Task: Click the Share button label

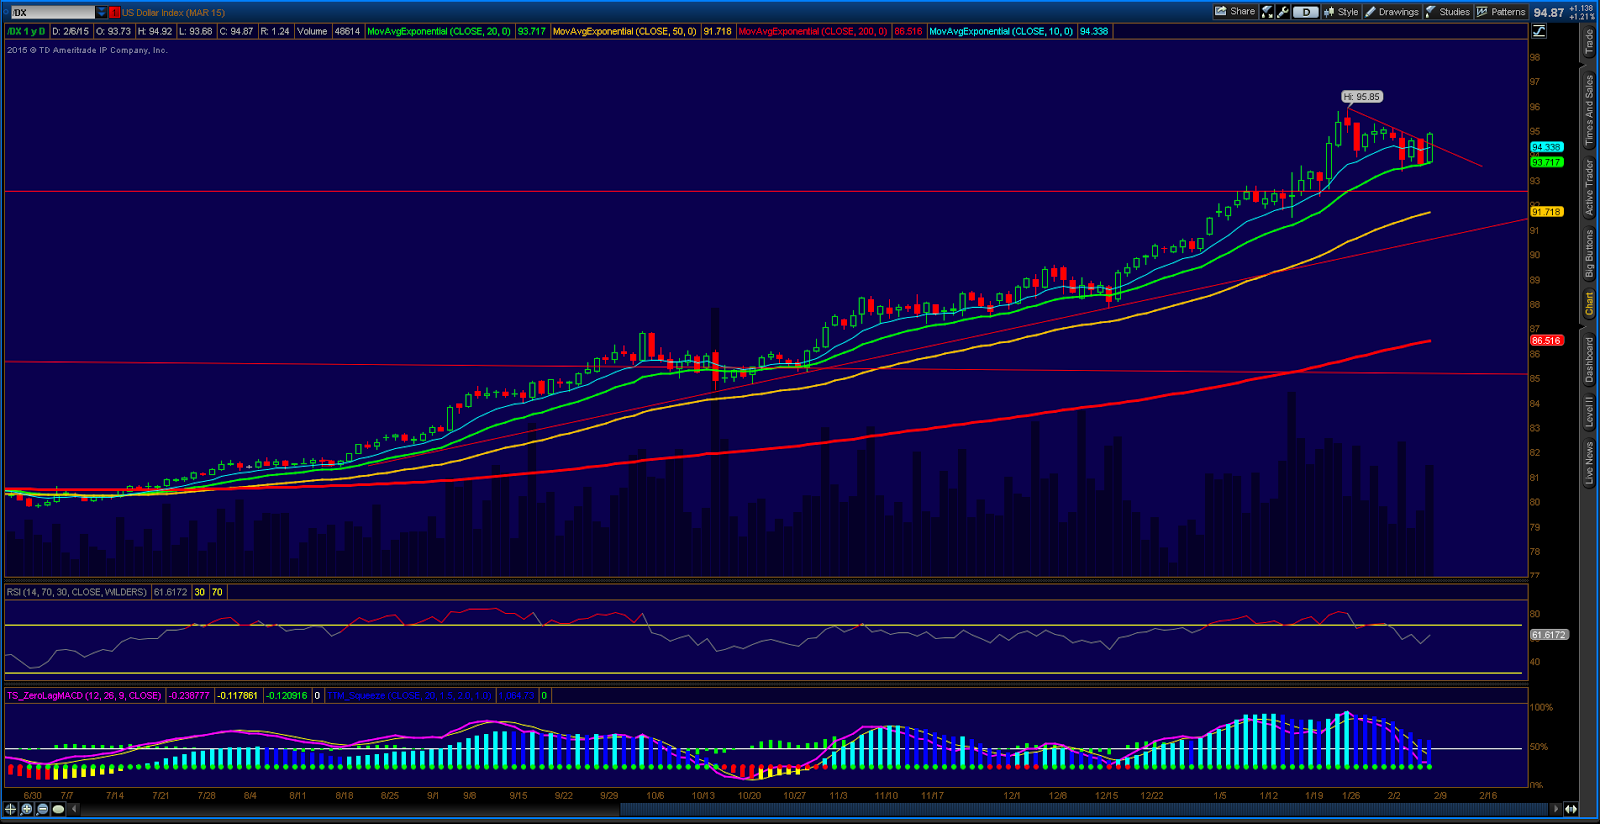Action: 1242,12
